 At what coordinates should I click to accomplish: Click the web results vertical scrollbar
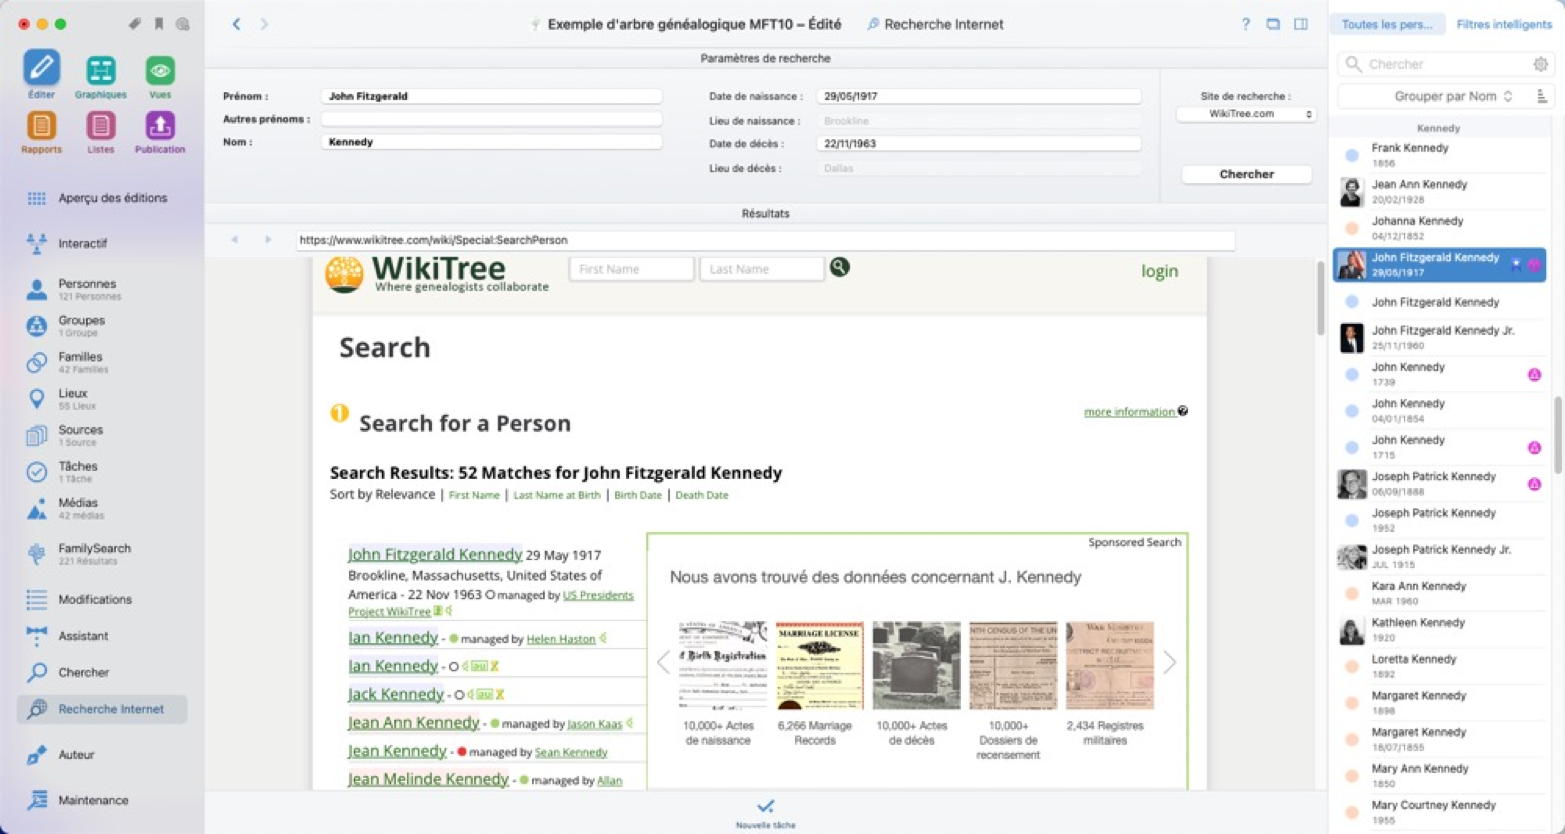point(1320,298)
